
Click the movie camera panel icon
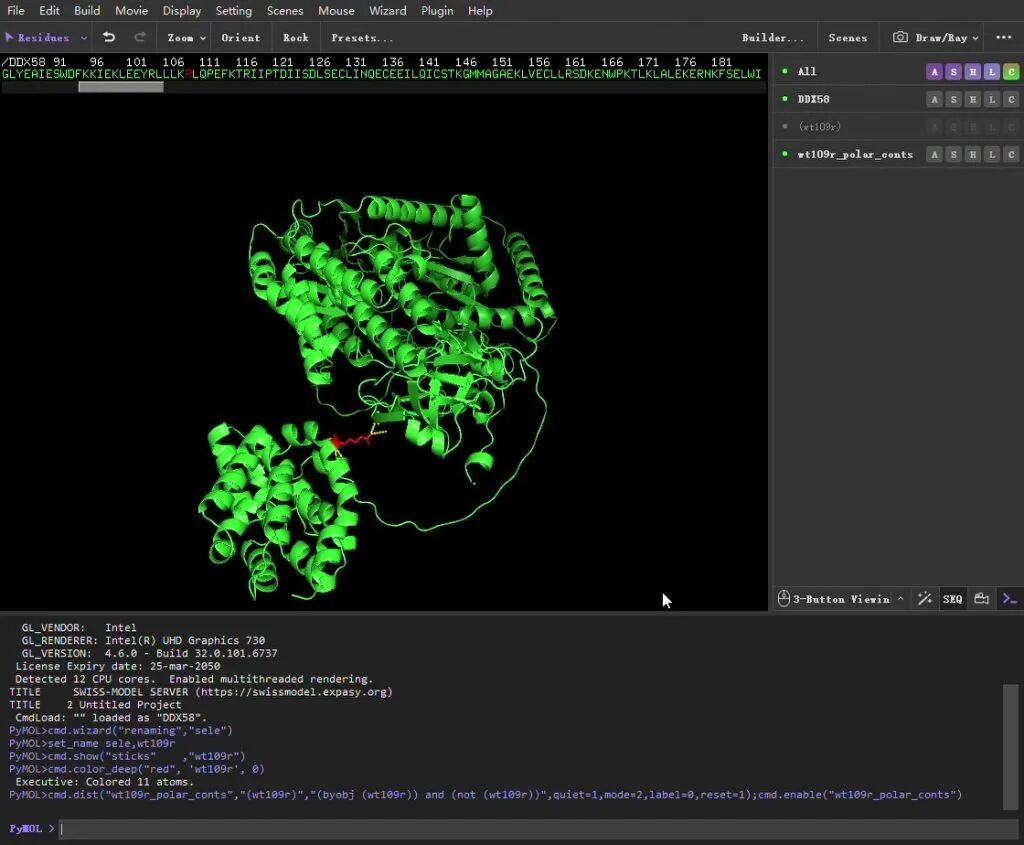[982, 599]
